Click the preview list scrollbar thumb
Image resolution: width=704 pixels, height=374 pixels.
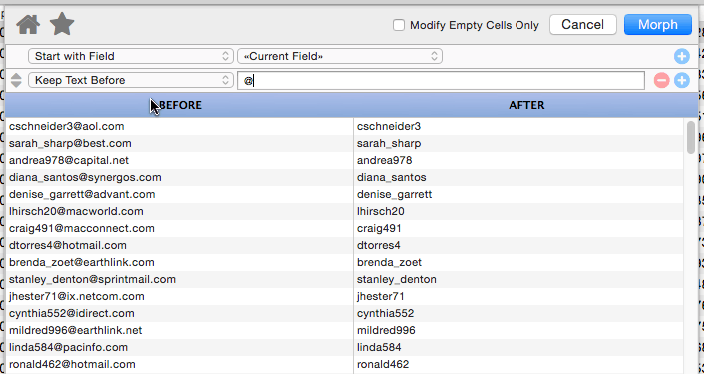(691, 138)
